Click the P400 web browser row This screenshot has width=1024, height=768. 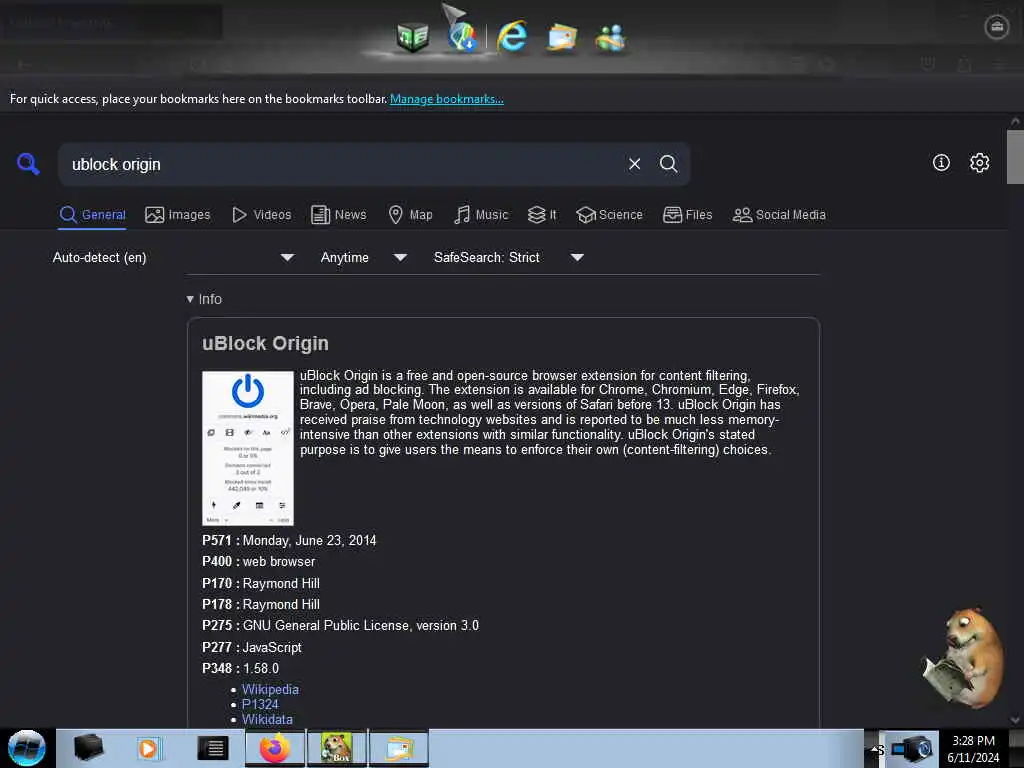pos(258,562)
